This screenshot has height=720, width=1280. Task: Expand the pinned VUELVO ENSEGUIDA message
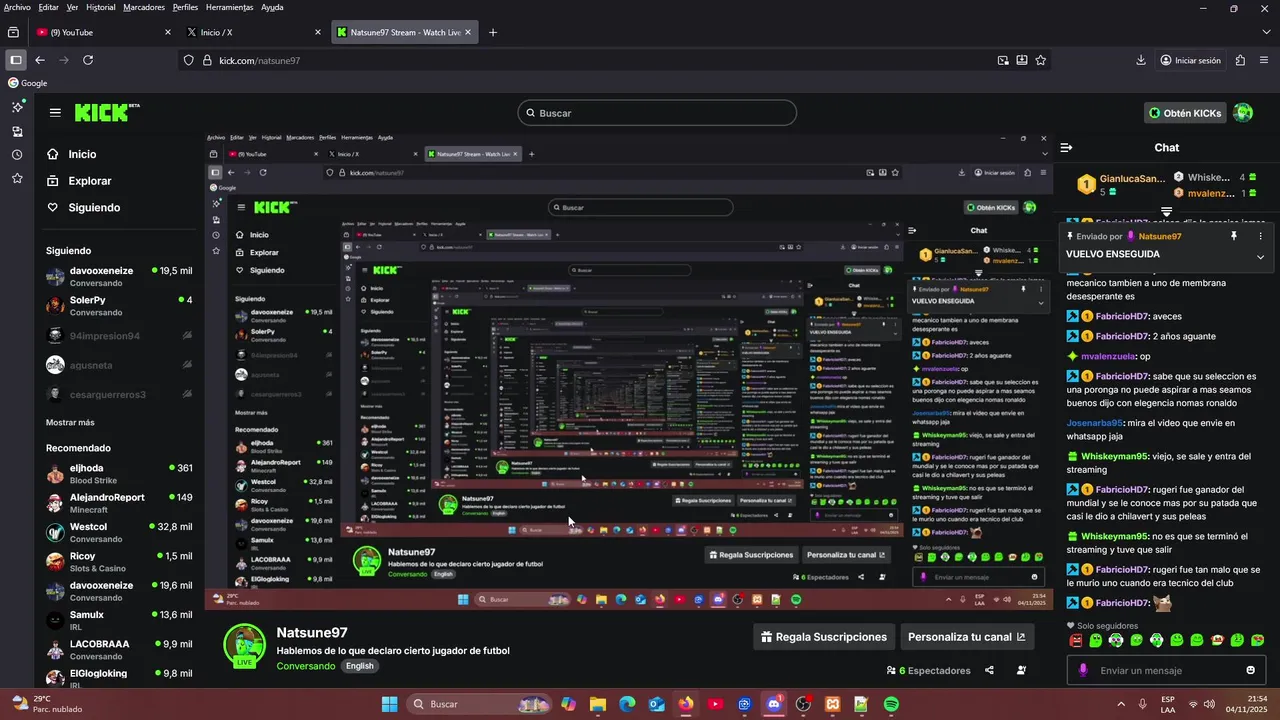(x=1260, y=257)
